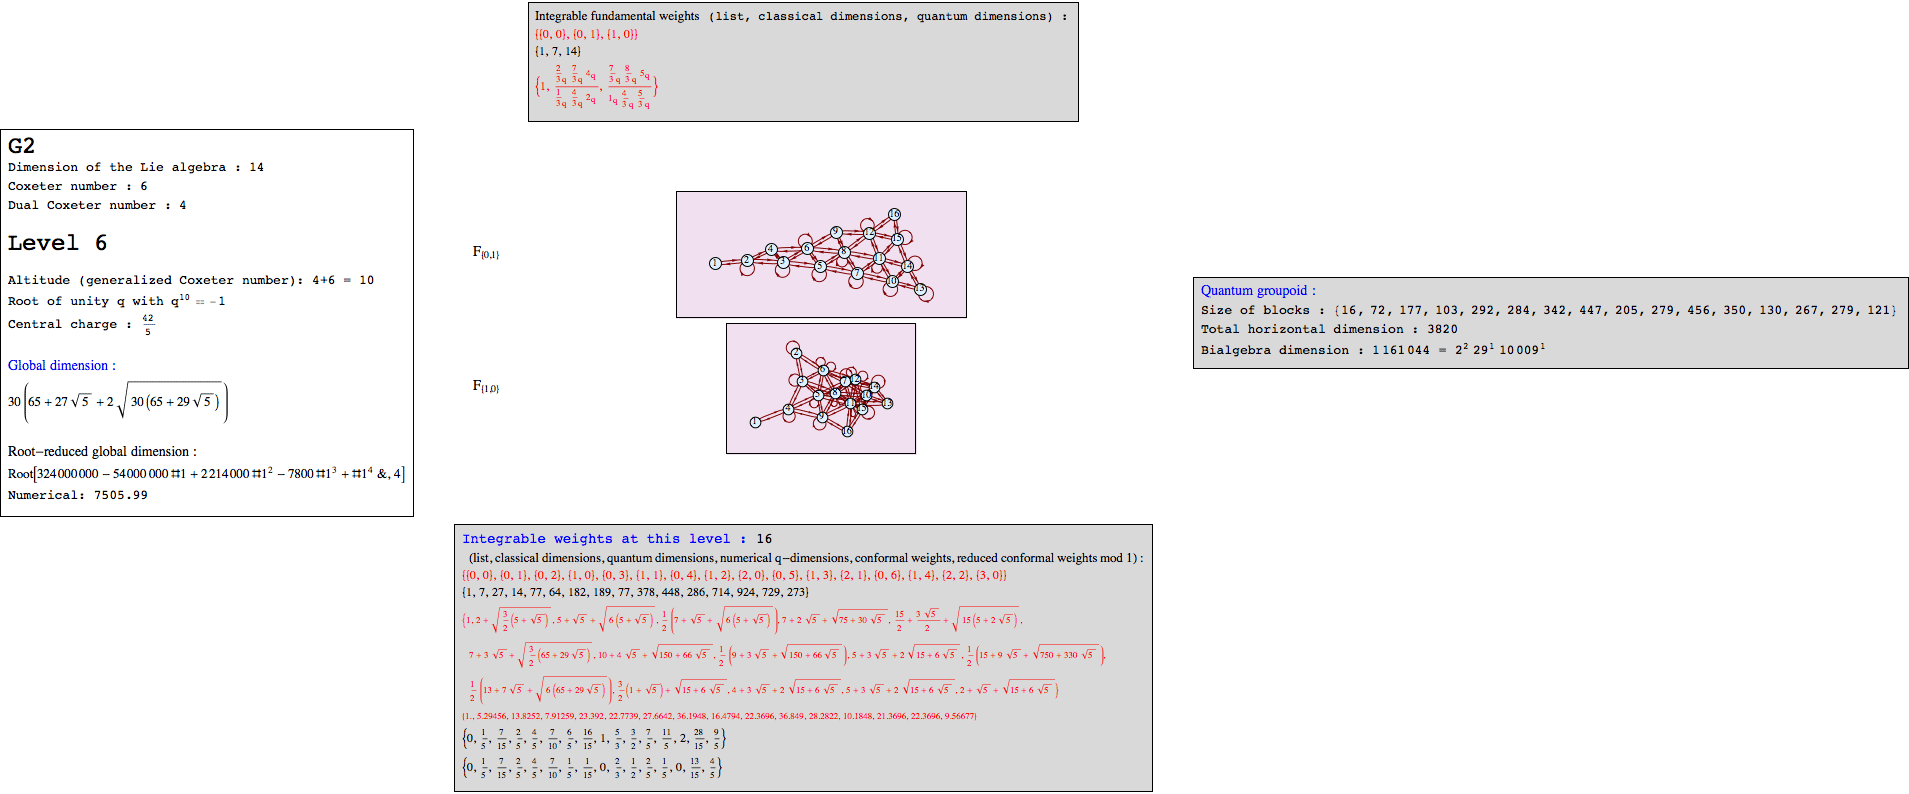Viewport: 1909px width, 794px height.
Task: Select the quantum dimensions row starting 7 + 3√5
Action: coord(786,656)
